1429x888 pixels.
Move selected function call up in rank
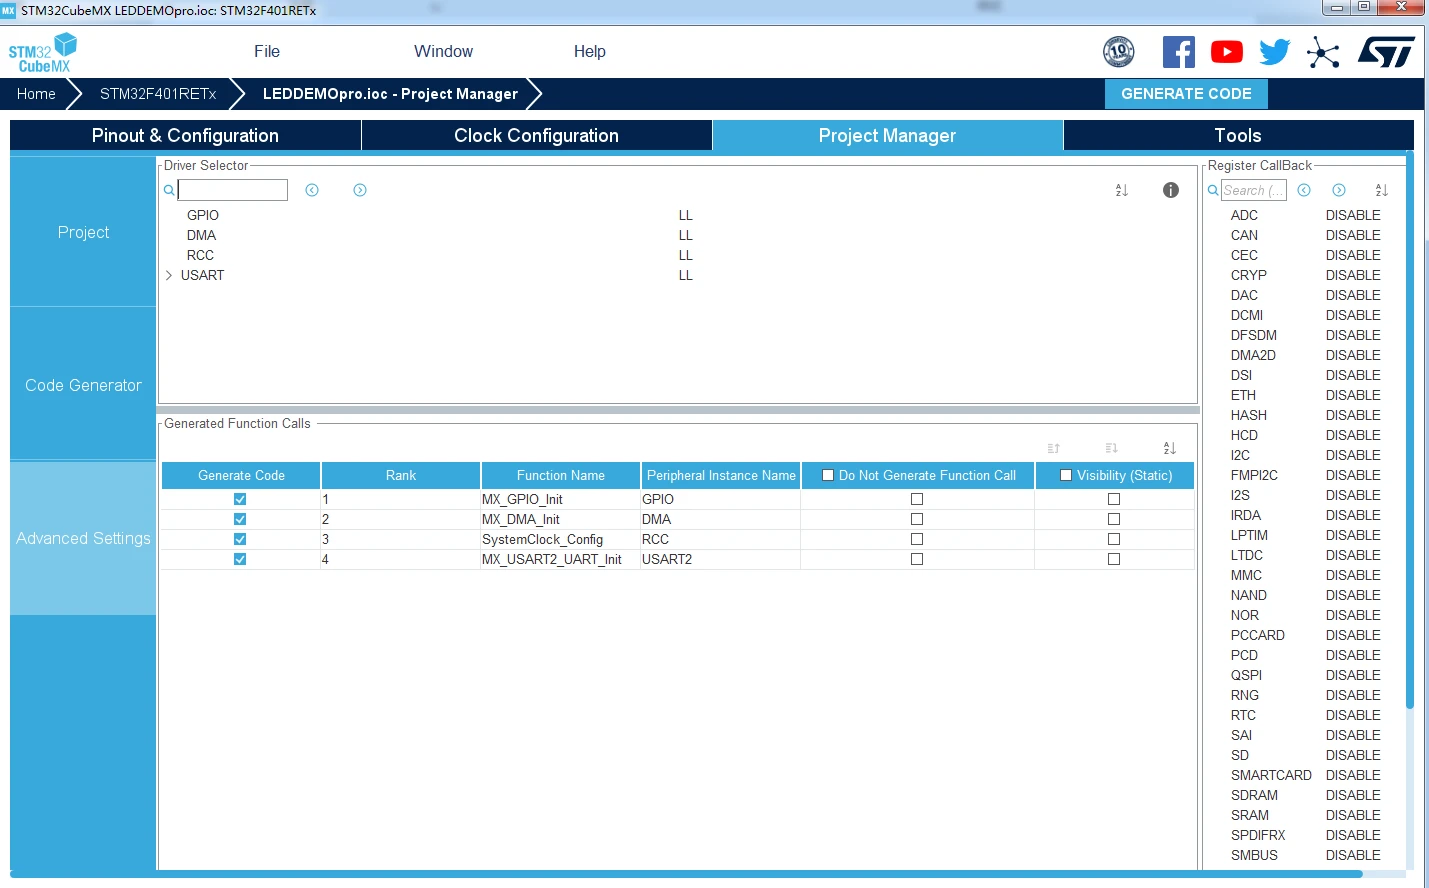click(x=1054, y=448)
